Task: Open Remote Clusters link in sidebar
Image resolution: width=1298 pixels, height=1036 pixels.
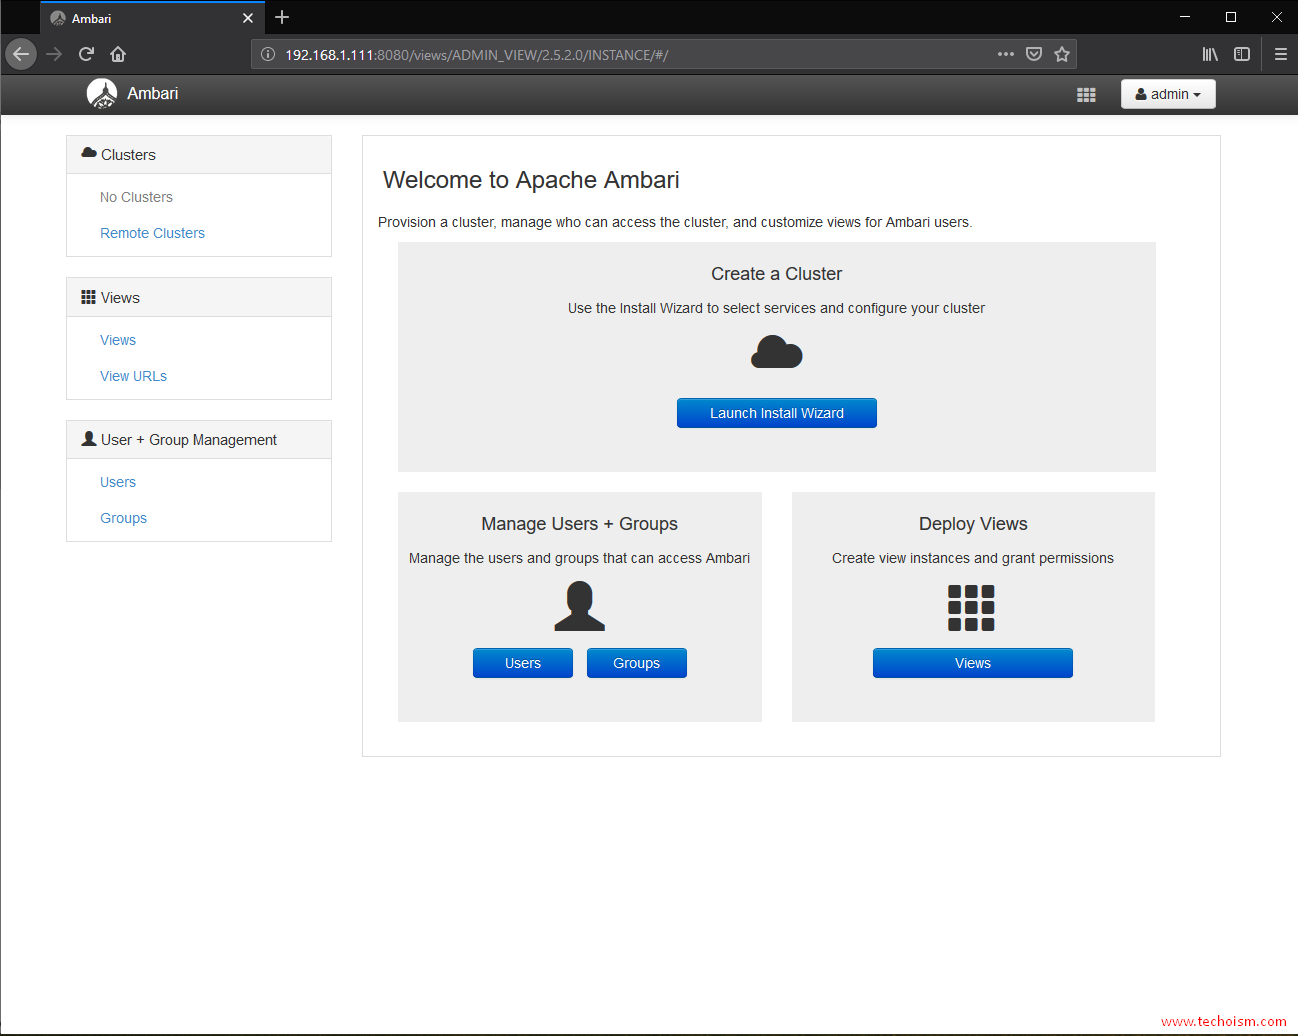Action: (x=152, y=233)
